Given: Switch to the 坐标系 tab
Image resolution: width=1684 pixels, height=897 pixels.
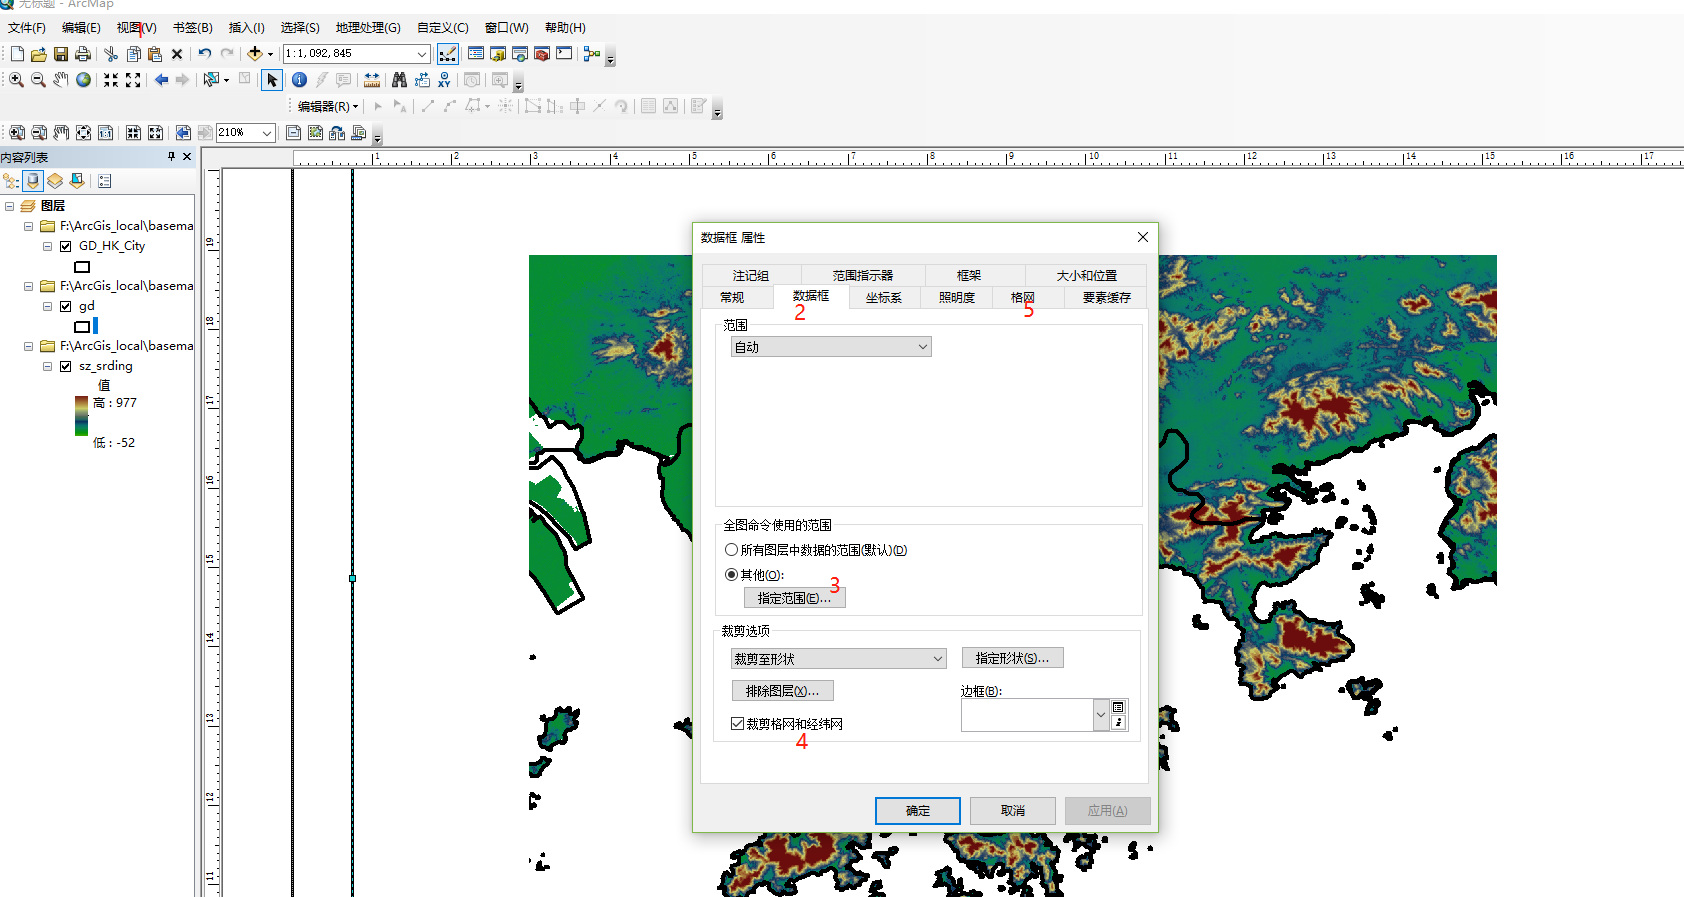Looking at the screenshot, I should 884,298.
